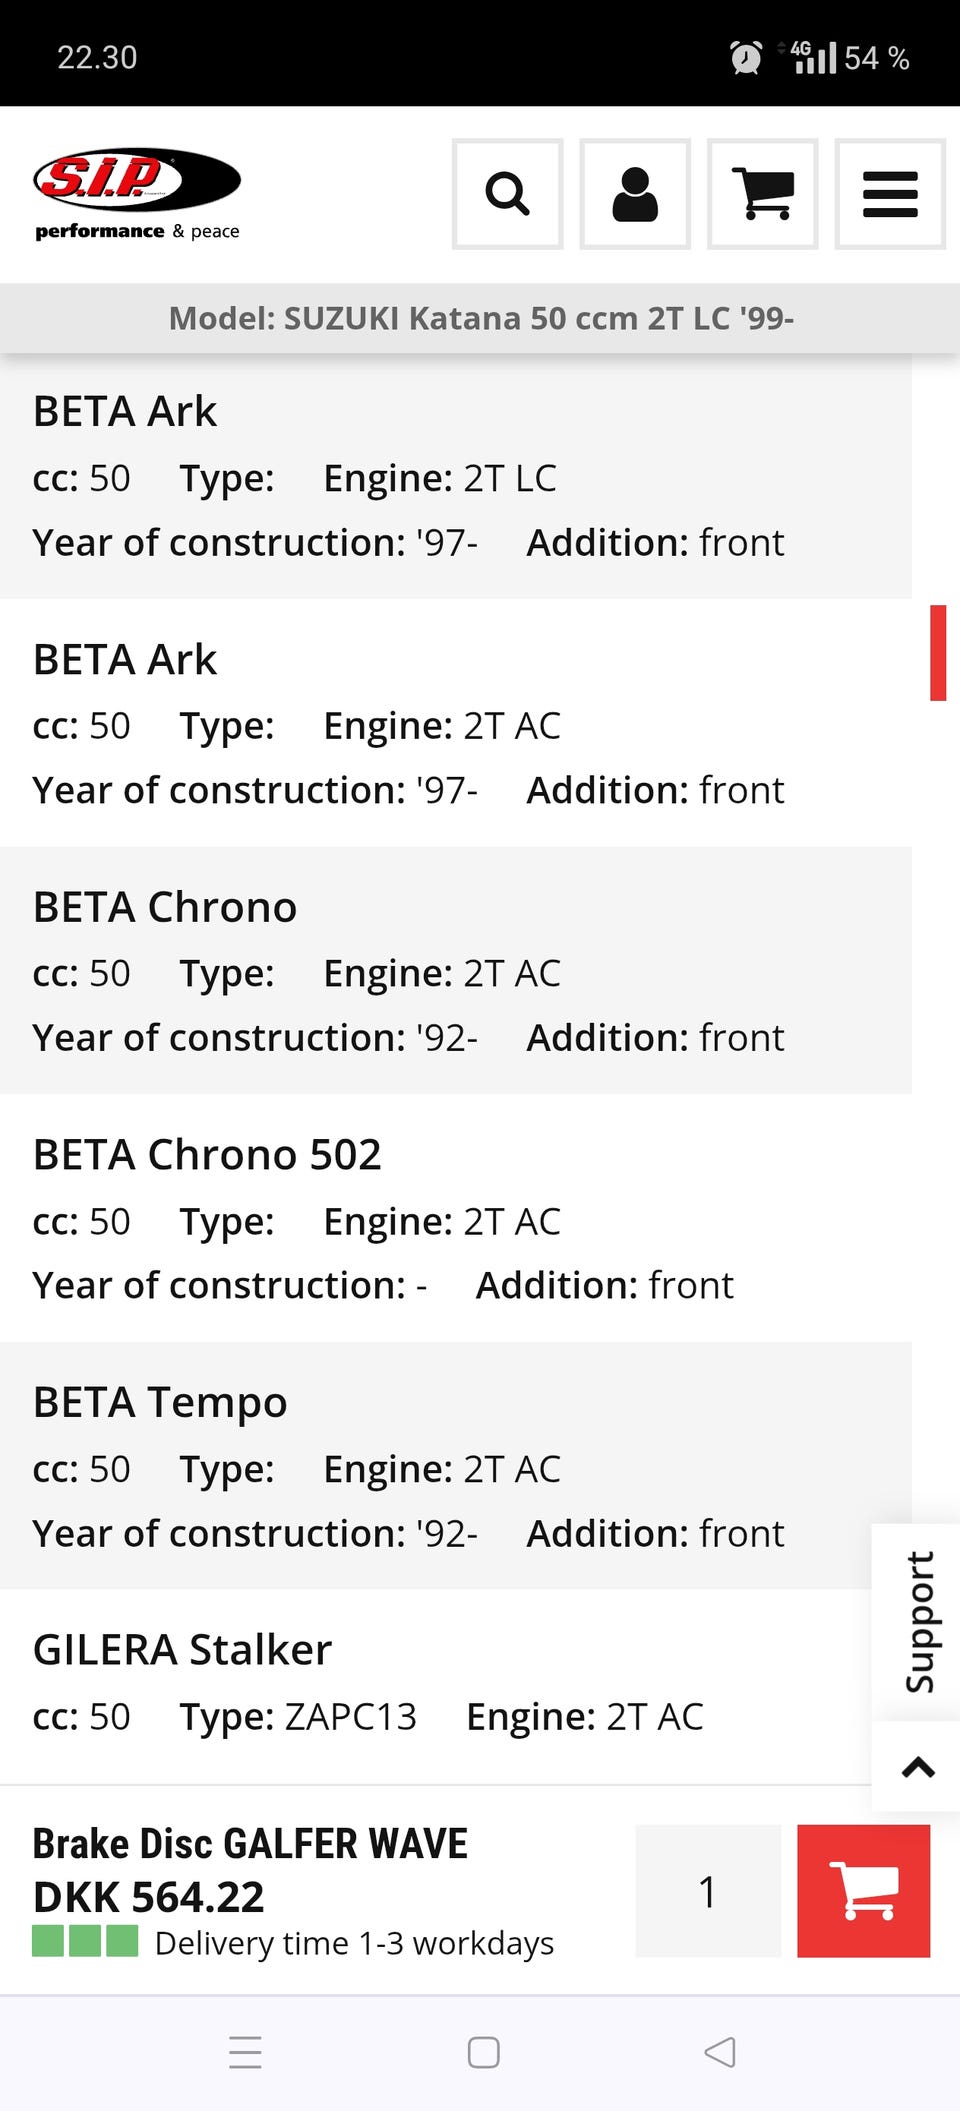The height and width of the screenshot is (2111, 960).
Task: Add brake disc to cart red button
Action: coord(863,1890)
